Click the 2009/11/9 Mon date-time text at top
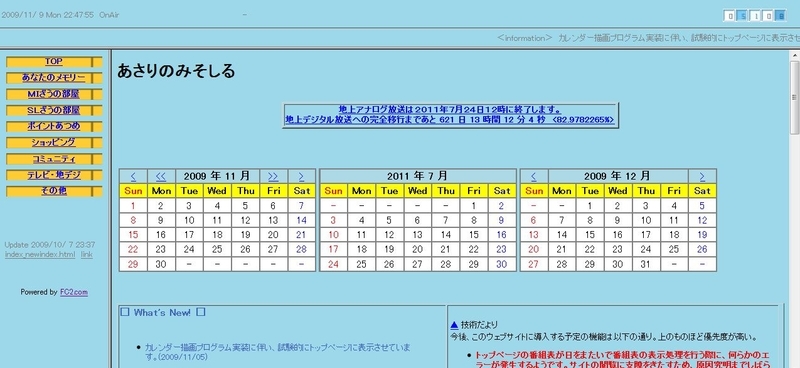The width and height of the screenshot is (800, 368). pyautogui.click(x=47, y=15)
